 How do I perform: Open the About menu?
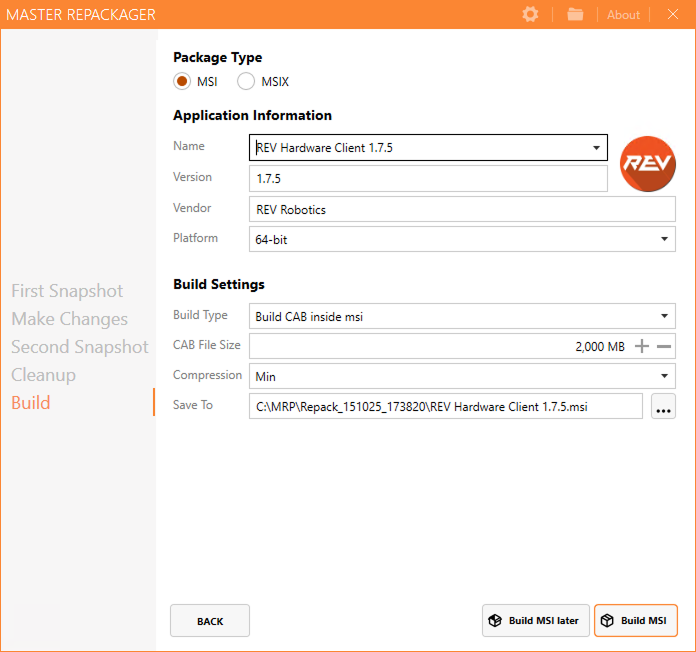pyautogui.click(x=623, y=15)
